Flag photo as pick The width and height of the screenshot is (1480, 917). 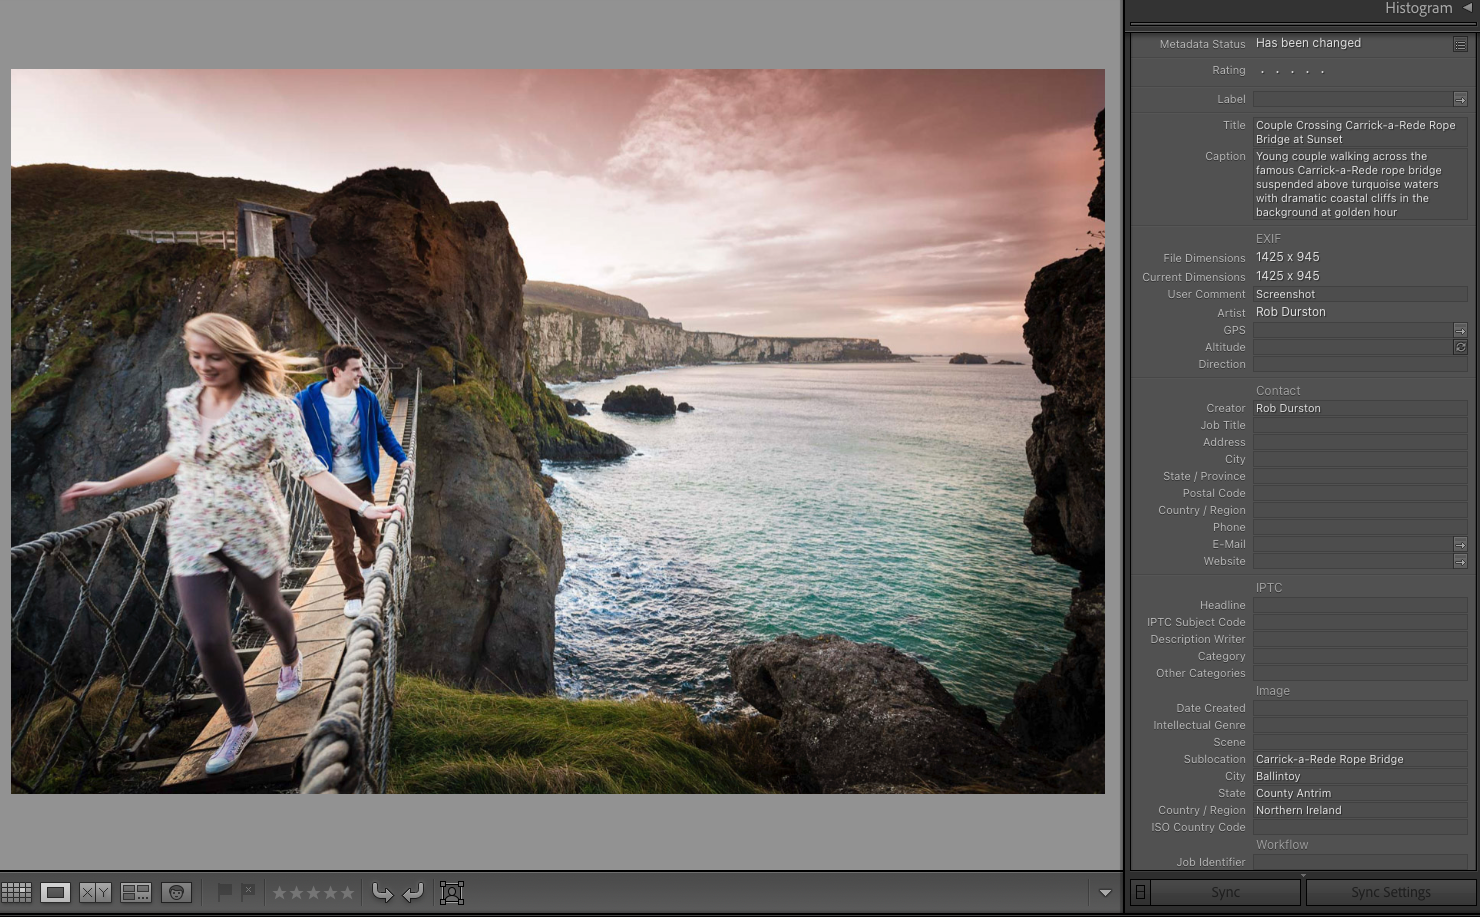coord(225,891)
